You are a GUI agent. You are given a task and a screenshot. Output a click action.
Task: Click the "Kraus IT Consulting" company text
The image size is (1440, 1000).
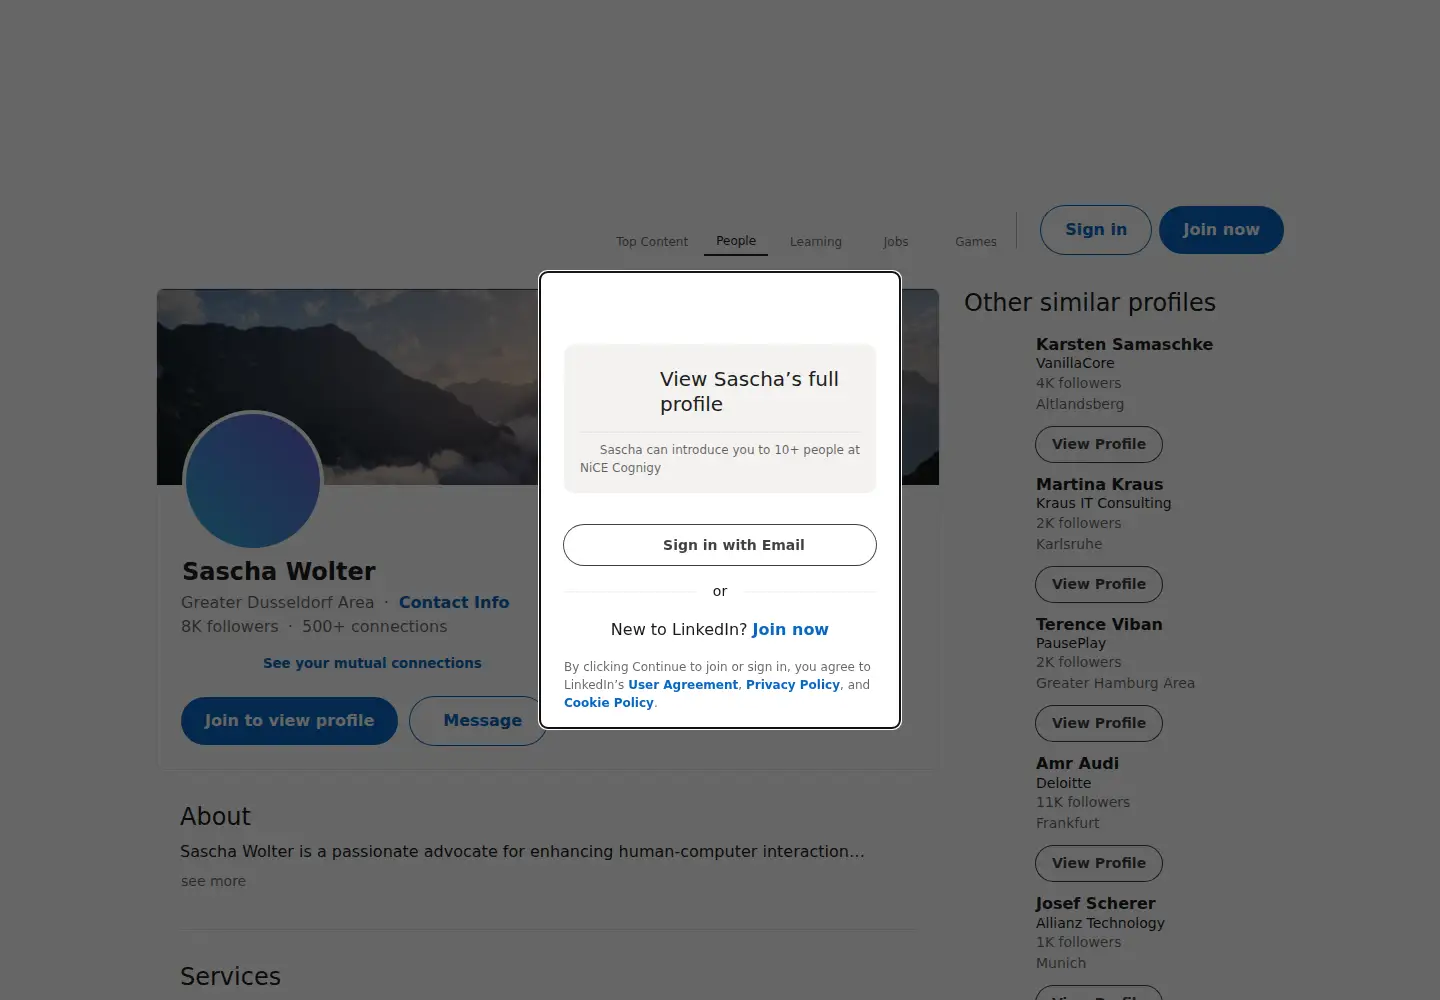[1103, 503]
